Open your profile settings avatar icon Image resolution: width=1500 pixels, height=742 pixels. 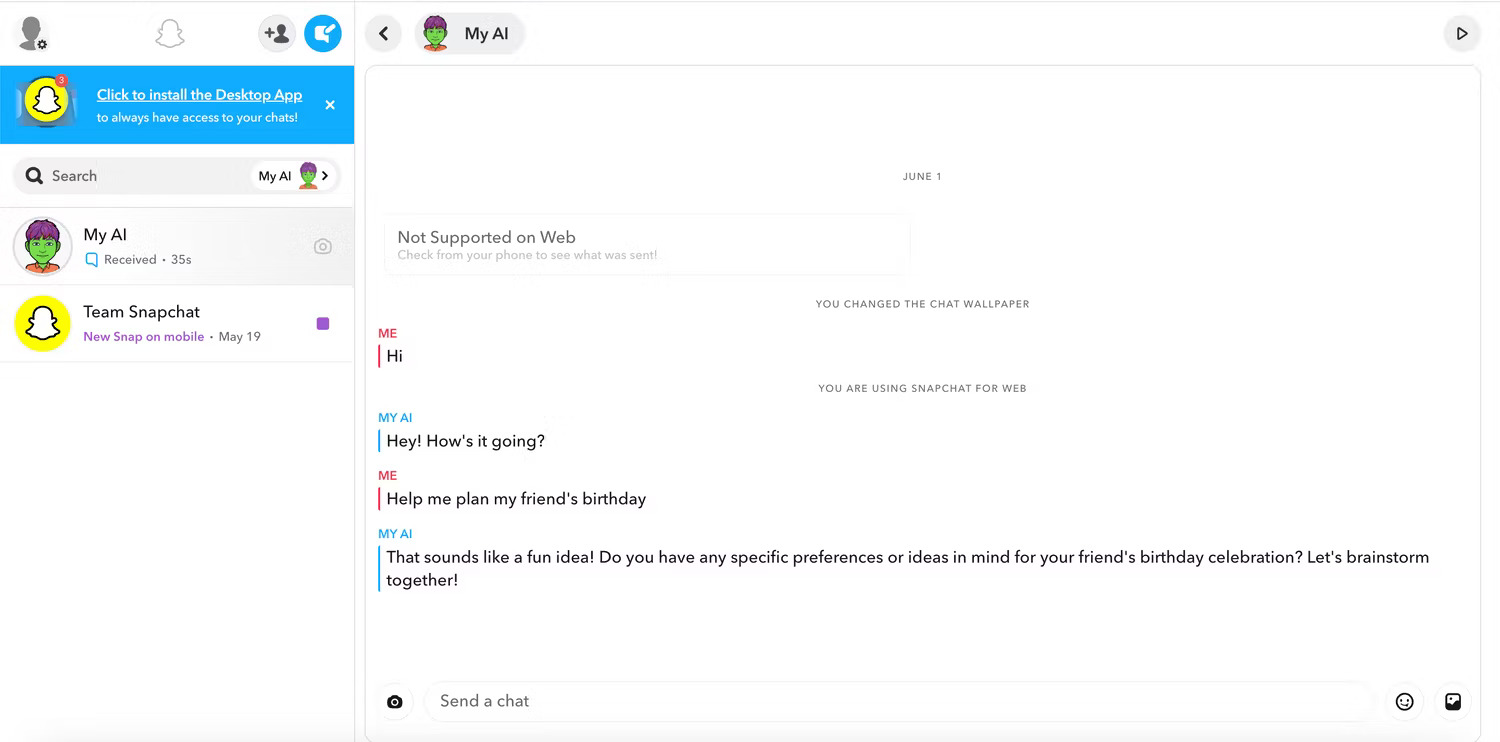[30, 33]
